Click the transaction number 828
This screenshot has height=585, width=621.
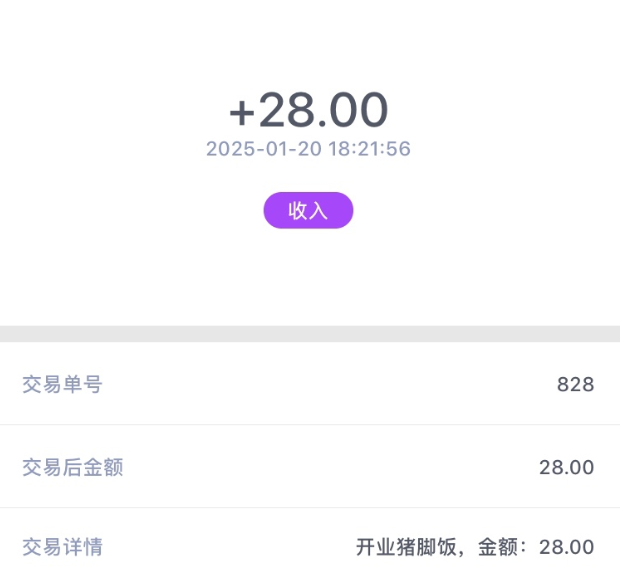coord(575,384)
